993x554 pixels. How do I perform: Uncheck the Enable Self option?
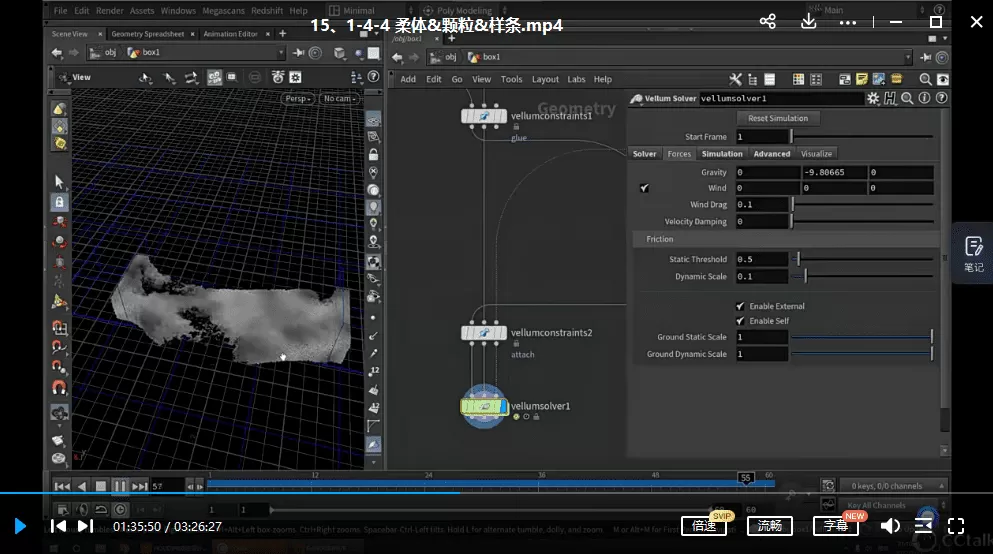tap(740, 321)
